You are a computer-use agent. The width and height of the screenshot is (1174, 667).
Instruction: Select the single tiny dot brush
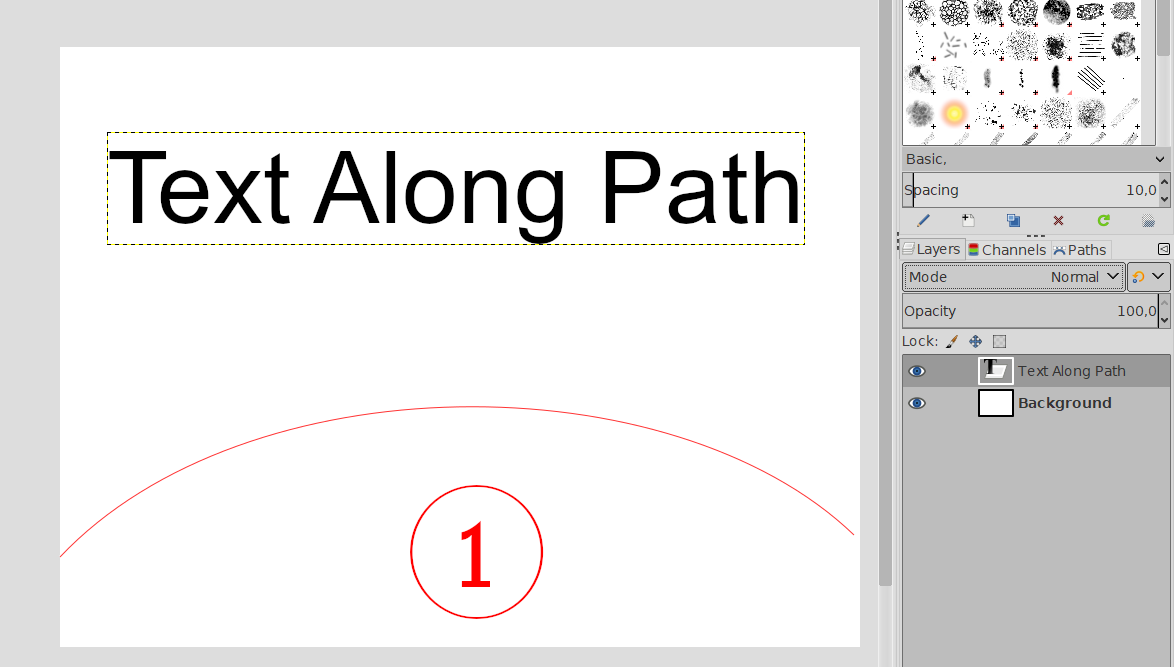pyautogui.click(x=1123, y=79)
